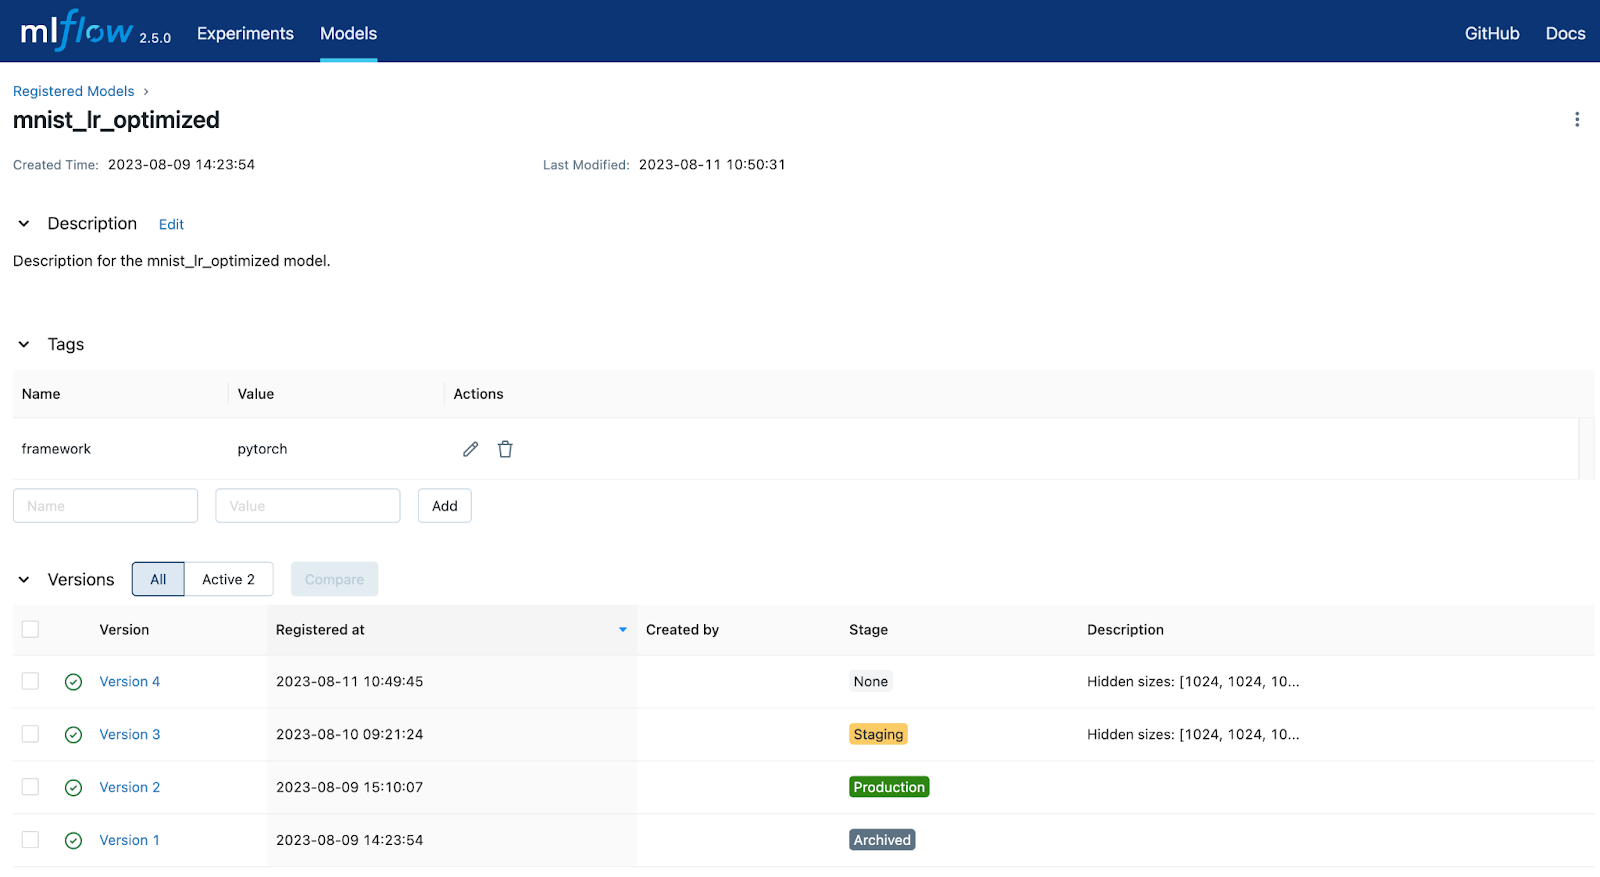The height and width of the screenshot is (877, 1600).
Task: Click Last Modified time 2023-08-11 10:50:31
Action: pyautogui.click(x=712, y=165)
